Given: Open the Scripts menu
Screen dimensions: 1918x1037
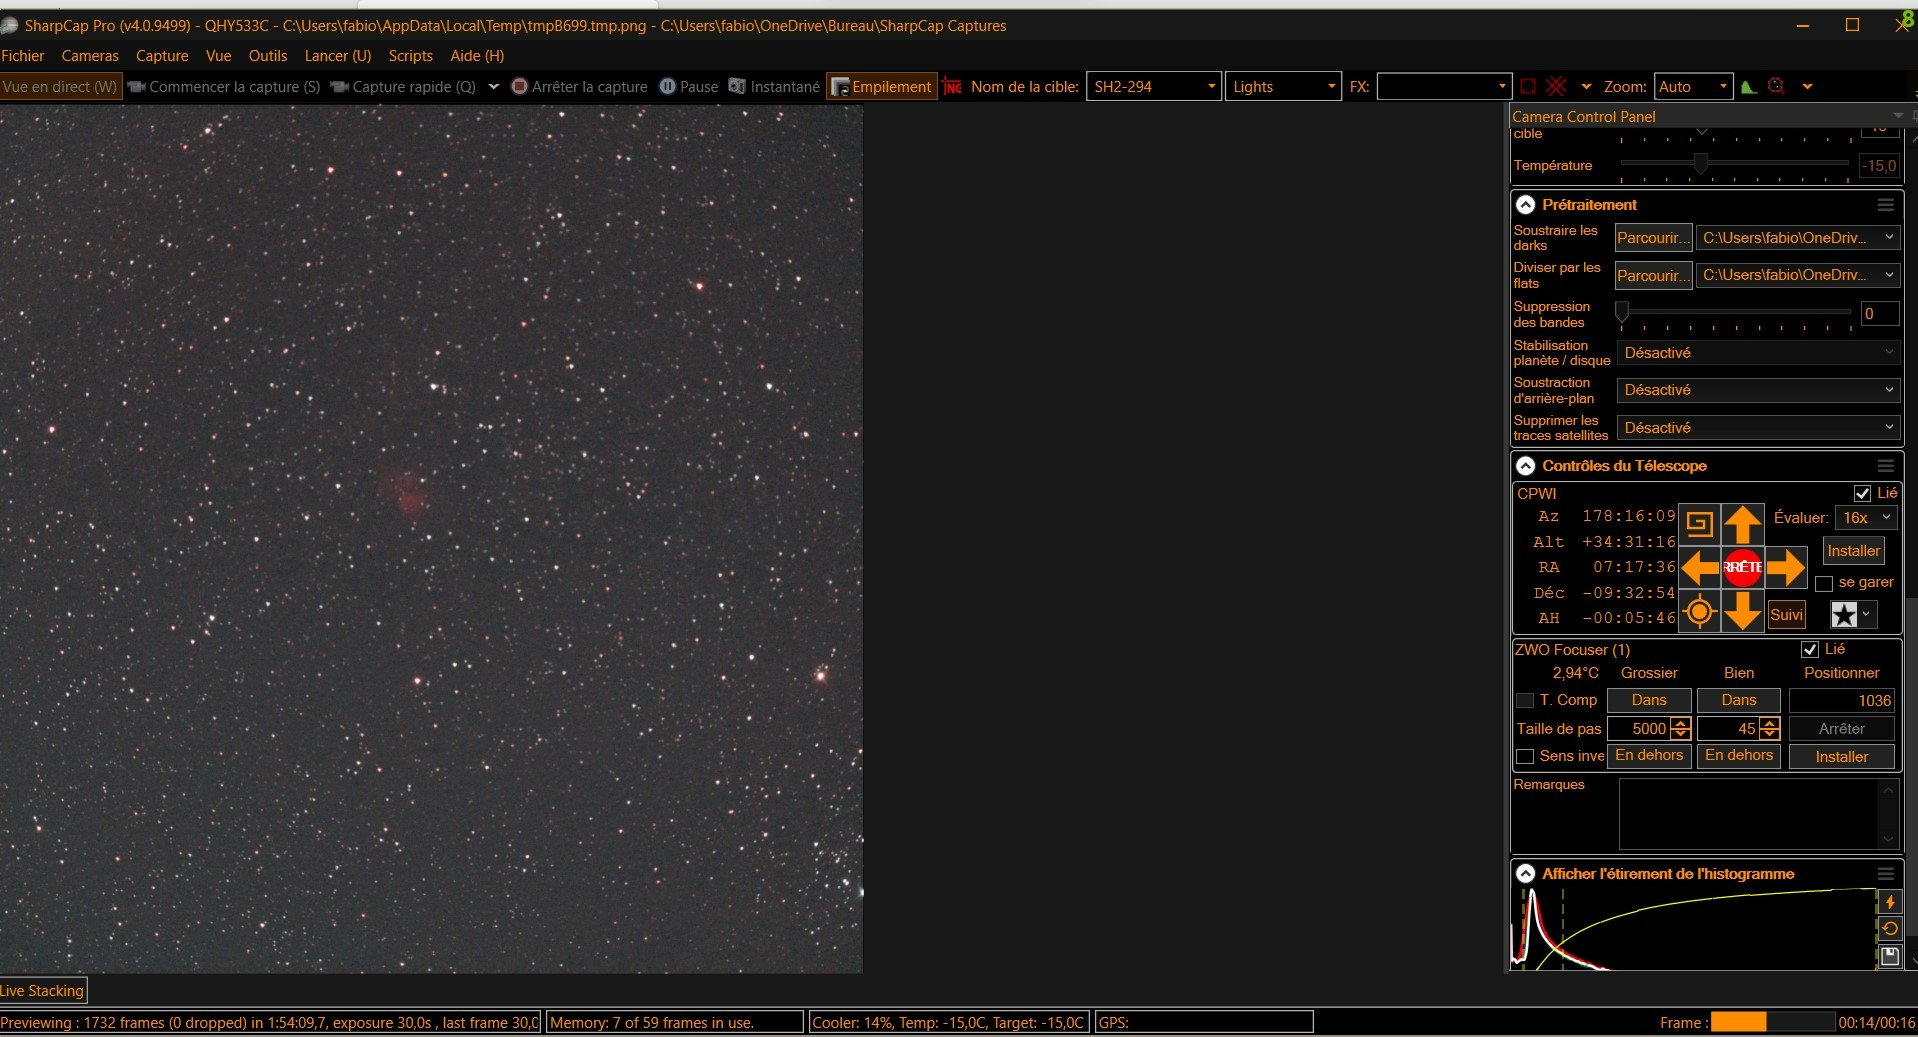Looking at the screenshot, I should (x=410, y=56).
